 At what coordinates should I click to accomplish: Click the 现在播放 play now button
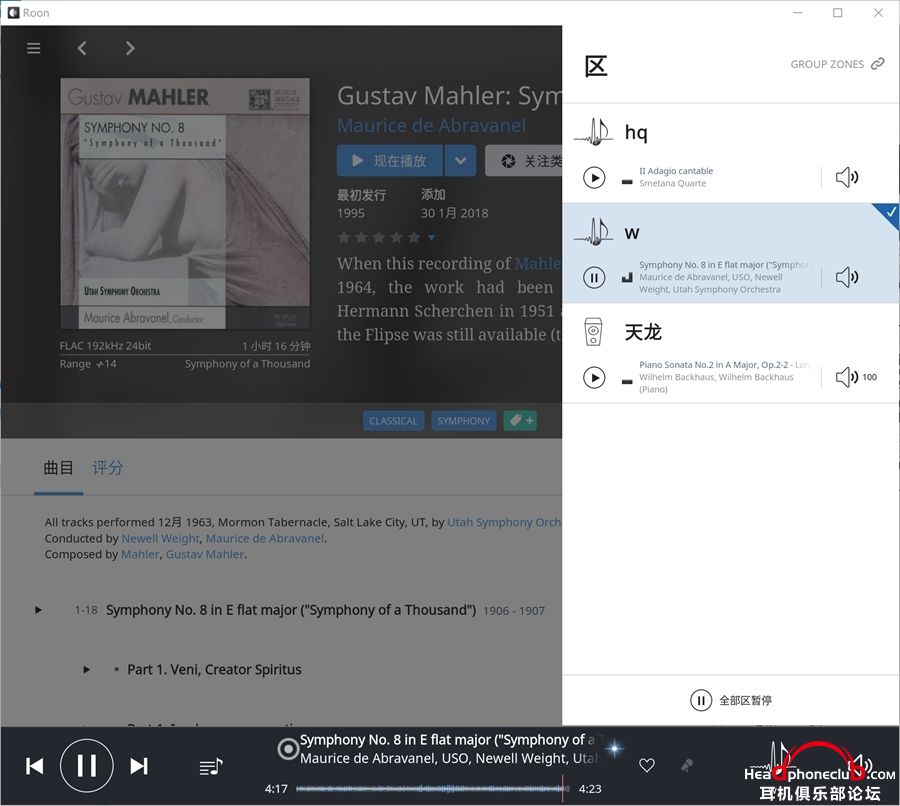(390, 161)
